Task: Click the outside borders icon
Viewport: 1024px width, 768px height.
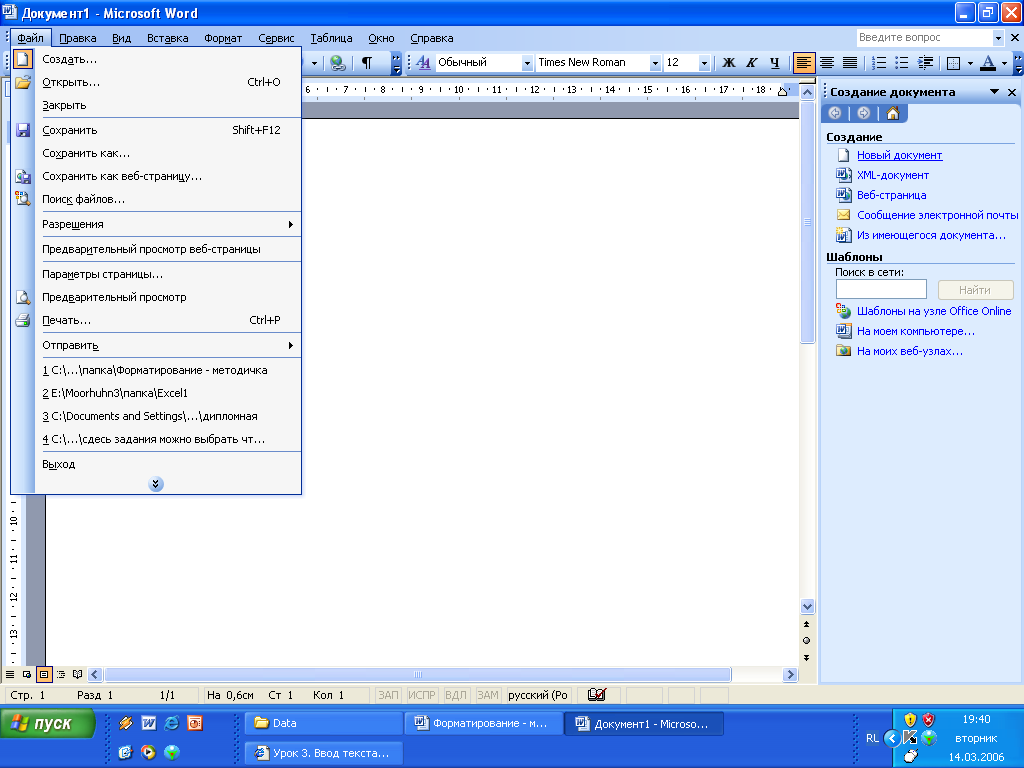Action: point(953,63)
